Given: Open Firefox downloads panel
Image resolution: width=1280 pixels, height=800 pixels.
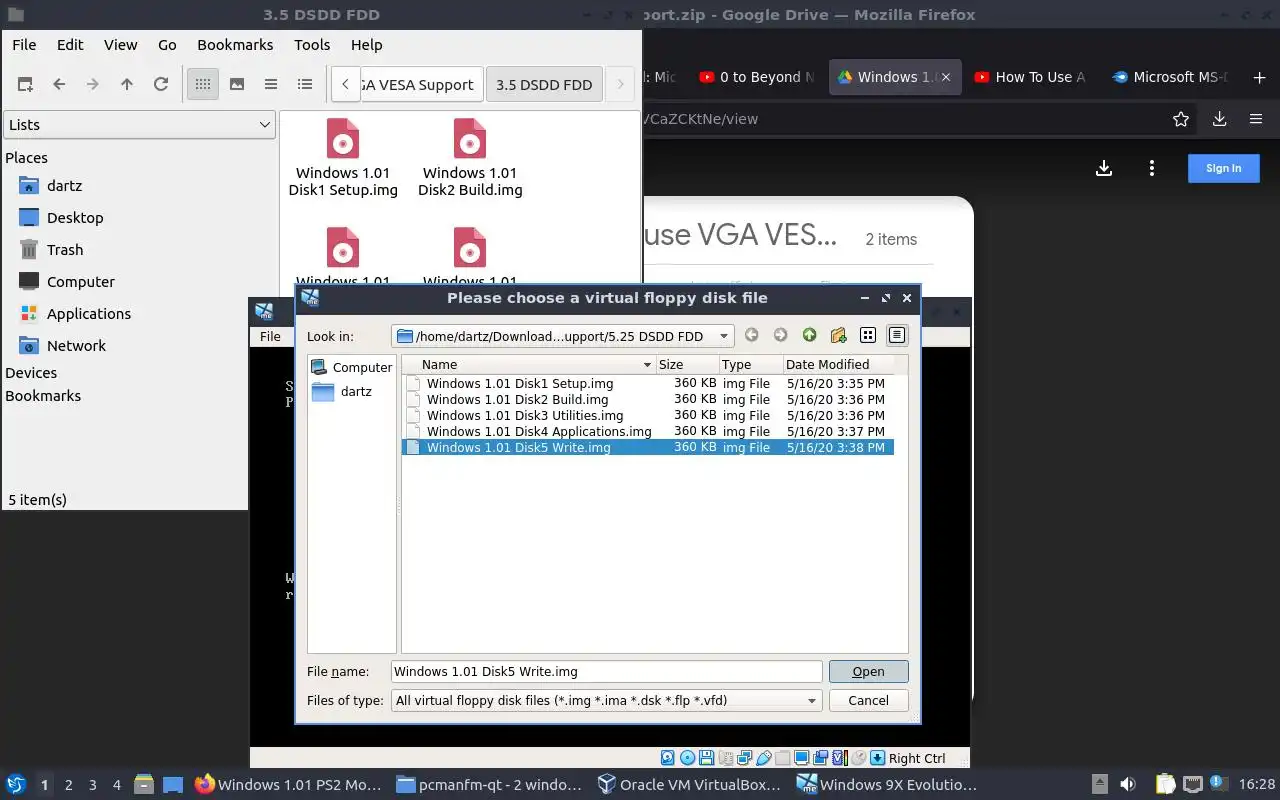Looking at the screenshot, I should (1219, 119).
